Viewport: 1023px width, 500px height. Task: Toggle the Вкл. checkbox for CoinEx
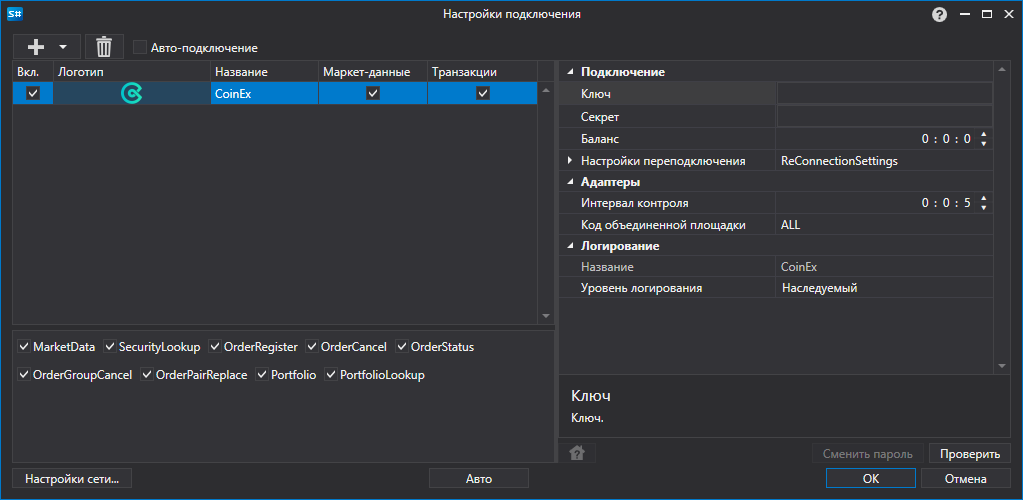click(x=33, y=93)
